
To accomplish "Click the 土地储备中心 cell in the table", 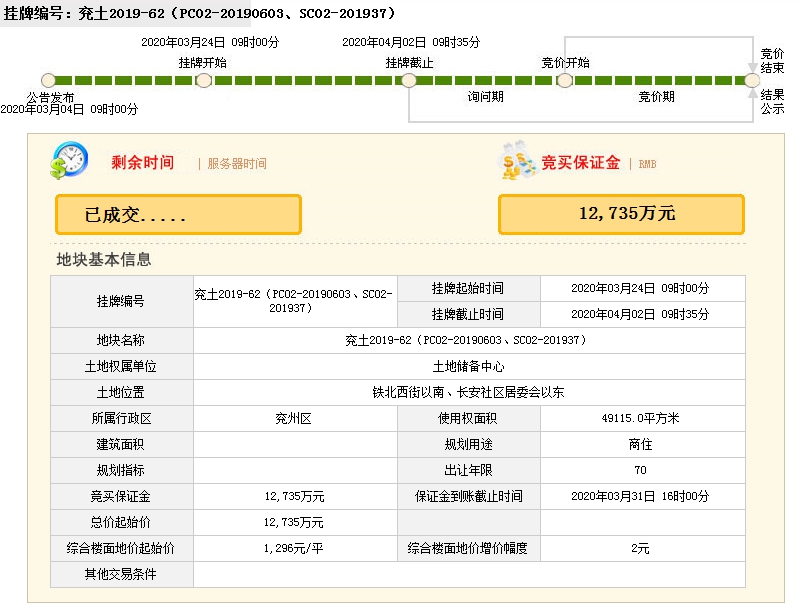I will click(468, 367).
